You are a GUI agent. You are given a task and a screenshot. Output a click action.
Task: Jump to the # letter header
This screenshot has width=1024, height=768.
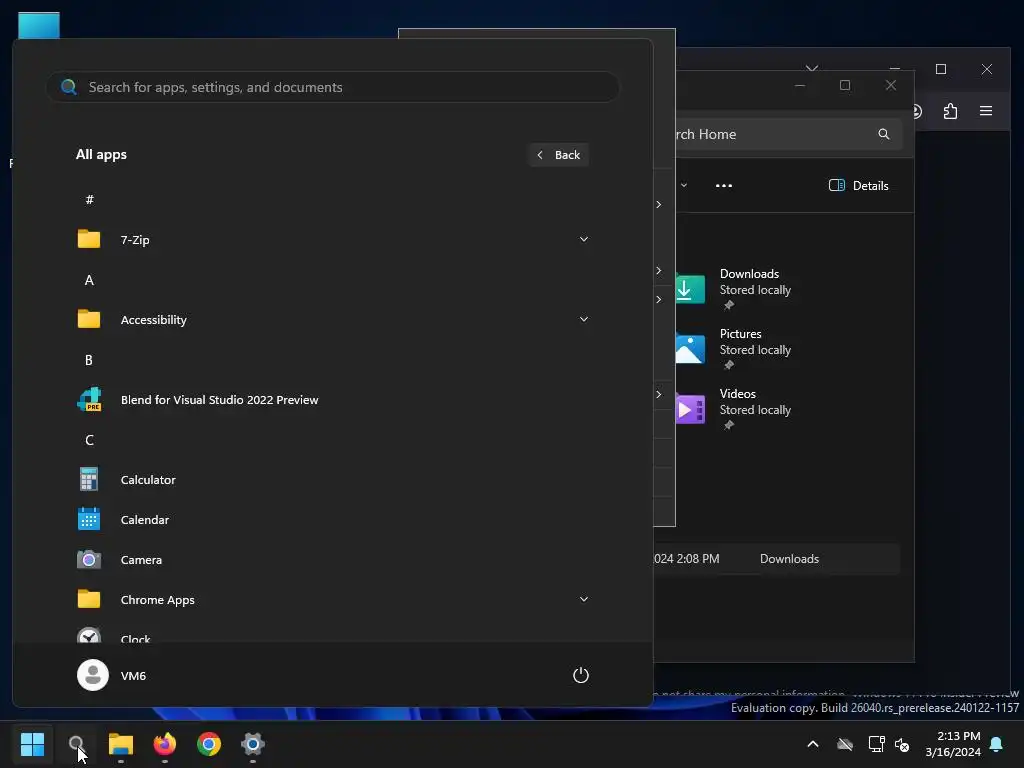pos(89,200)
